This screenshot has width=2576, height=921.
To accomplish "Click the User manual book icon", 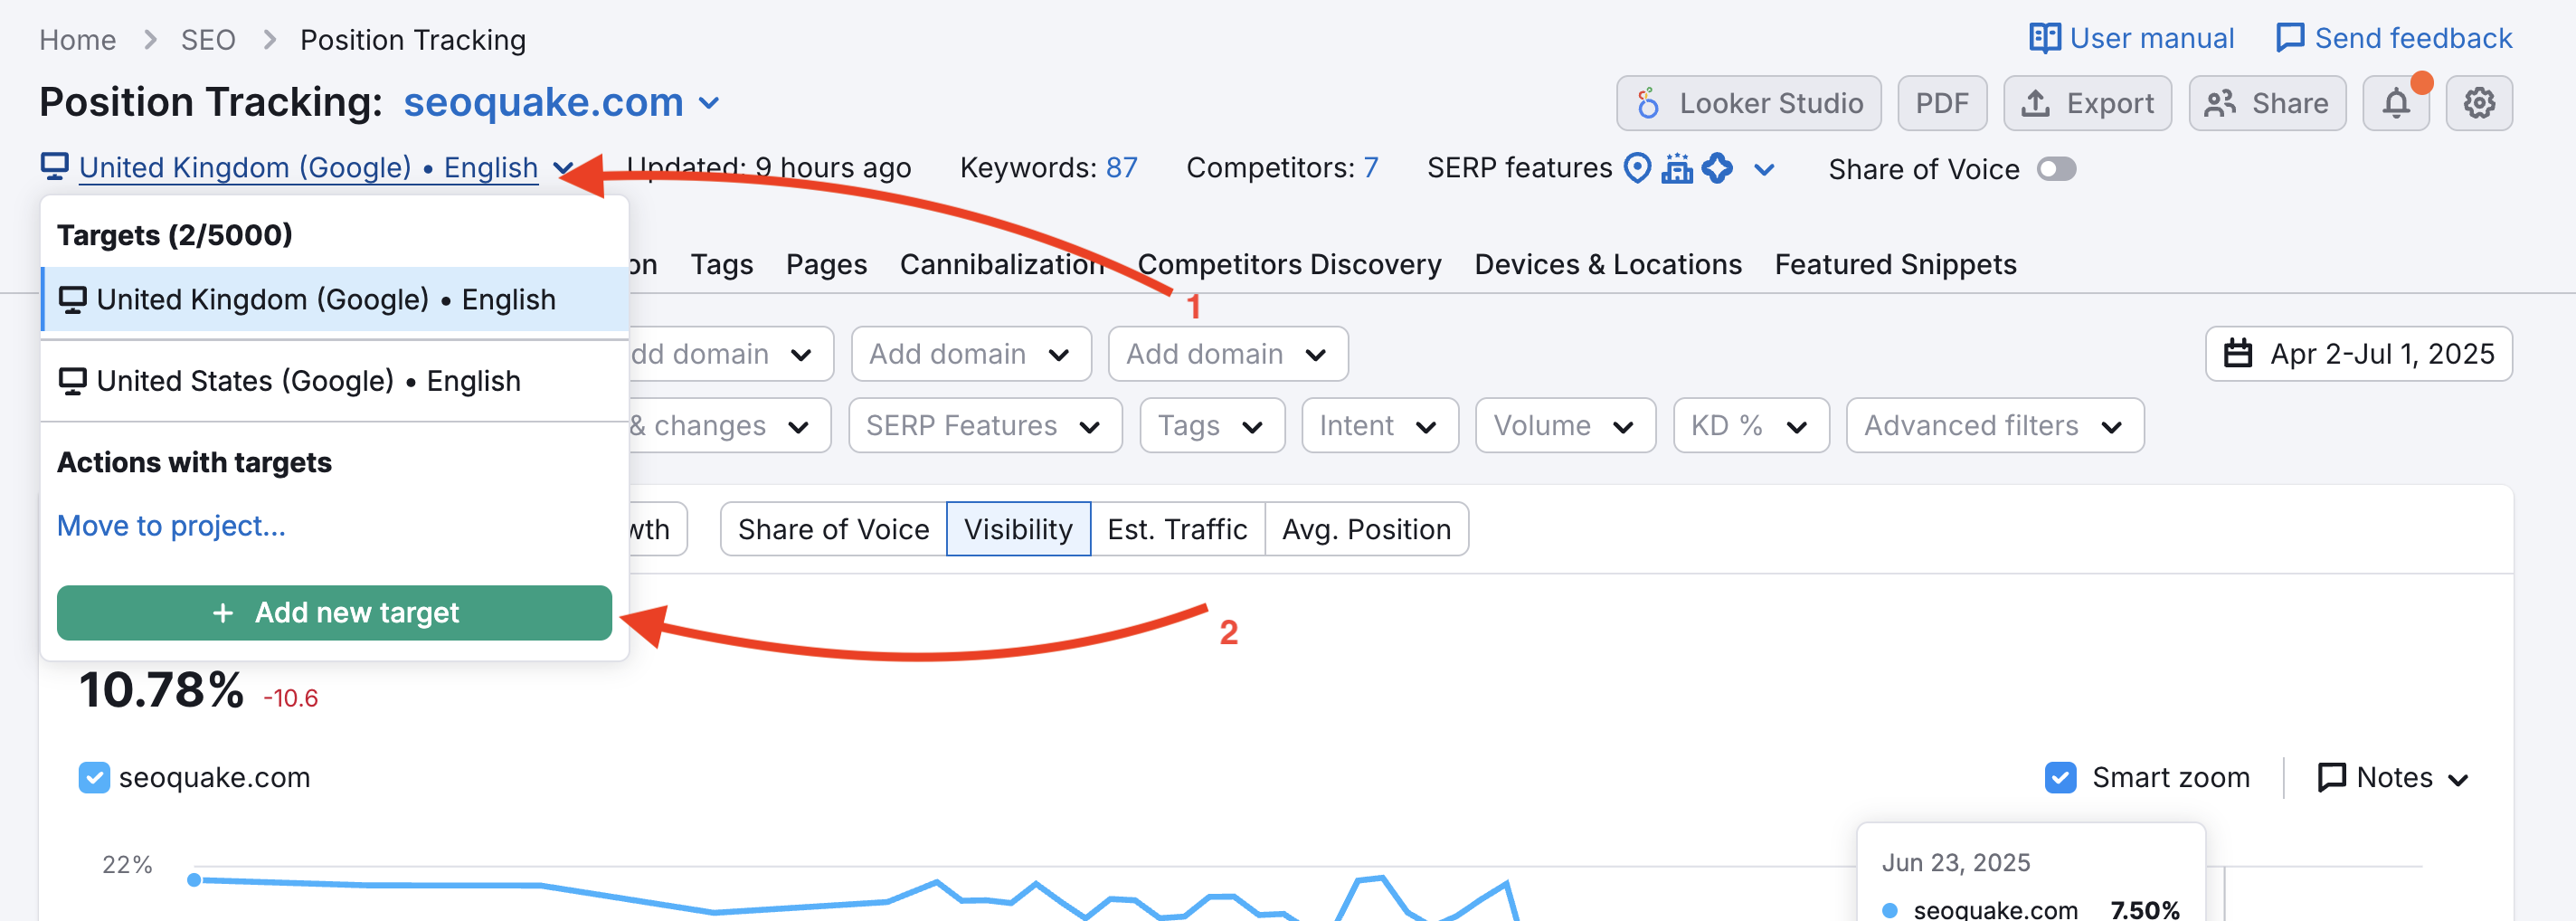I will [x=2043, y=38].
